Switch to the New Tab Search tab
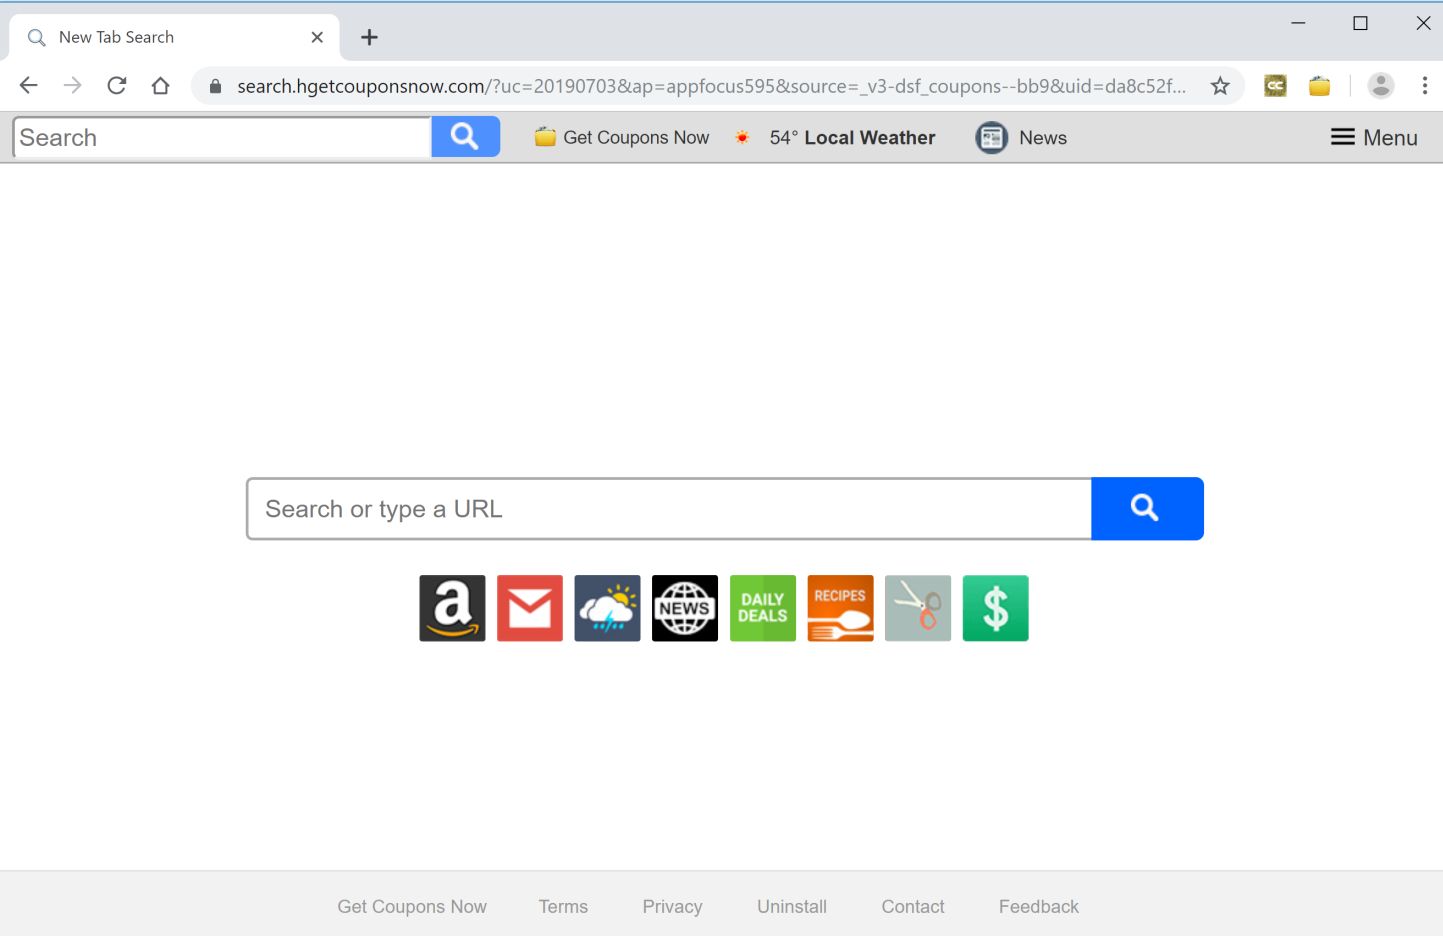Screen dimensions: 1443x936 click(x=160, y=36)
